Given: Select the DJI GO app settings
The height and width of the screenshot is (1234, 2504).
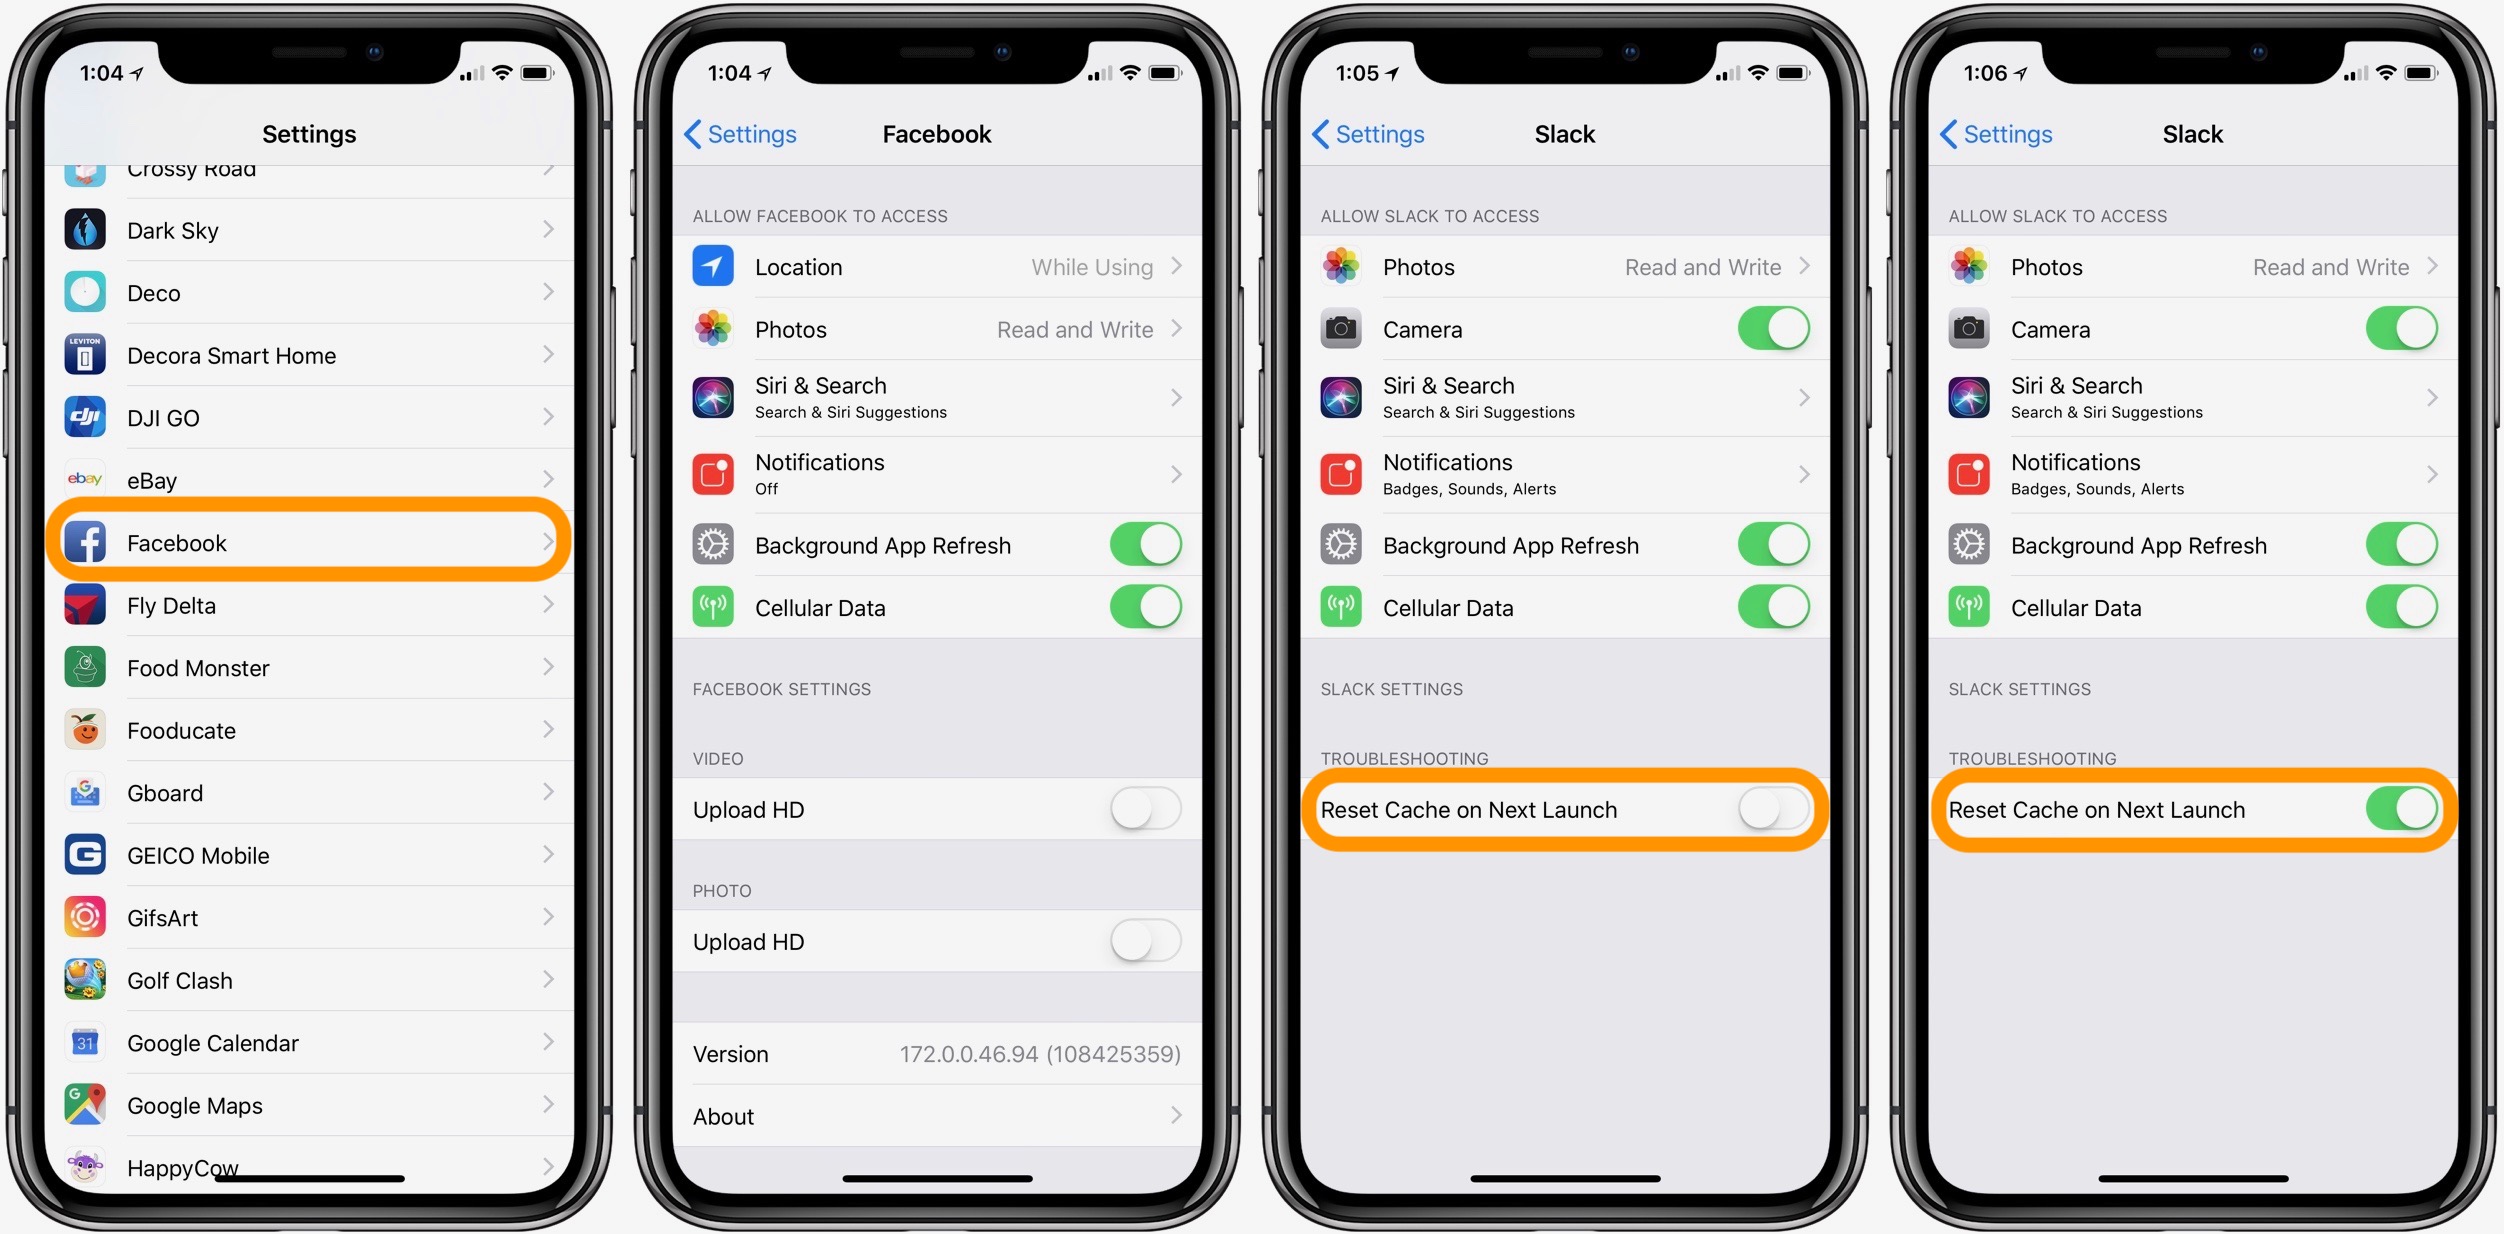Looking at the screenshot, I should (x=313, y=421).
